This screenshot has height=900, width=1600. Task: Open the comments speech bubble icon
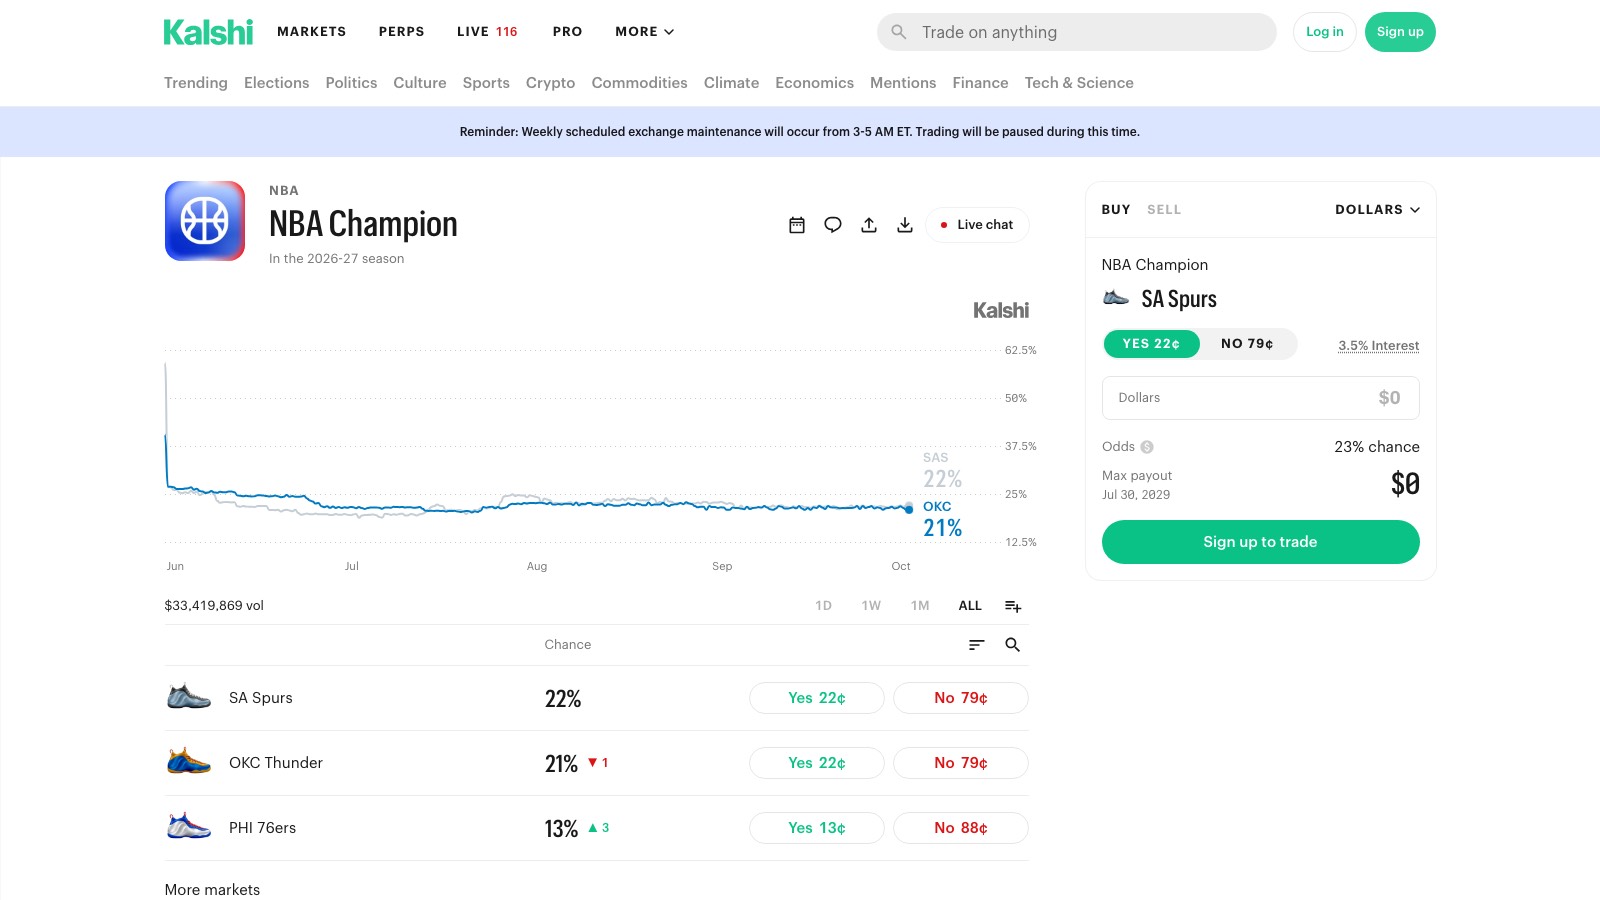[x=833, y=225]
